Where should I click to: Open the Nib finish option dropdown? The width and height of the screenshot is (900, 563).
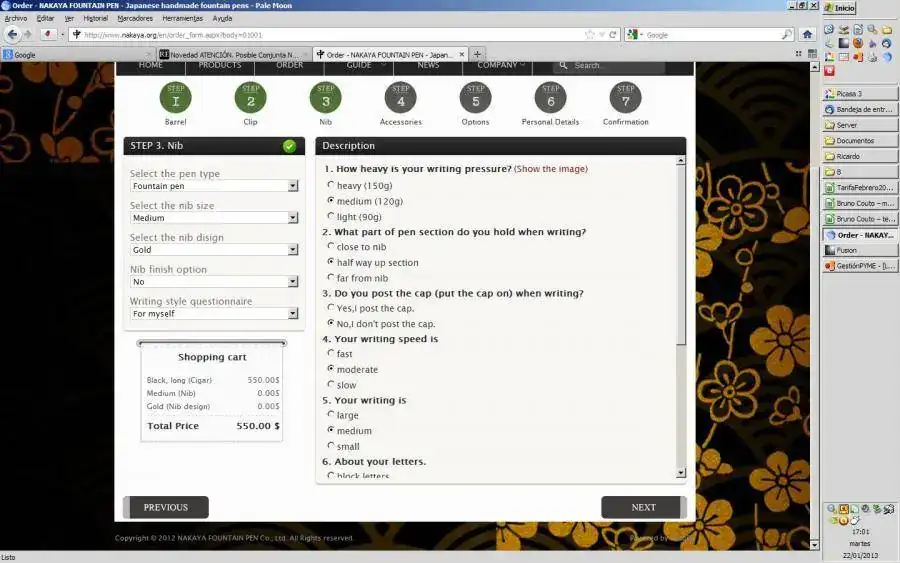coord(214,282)
